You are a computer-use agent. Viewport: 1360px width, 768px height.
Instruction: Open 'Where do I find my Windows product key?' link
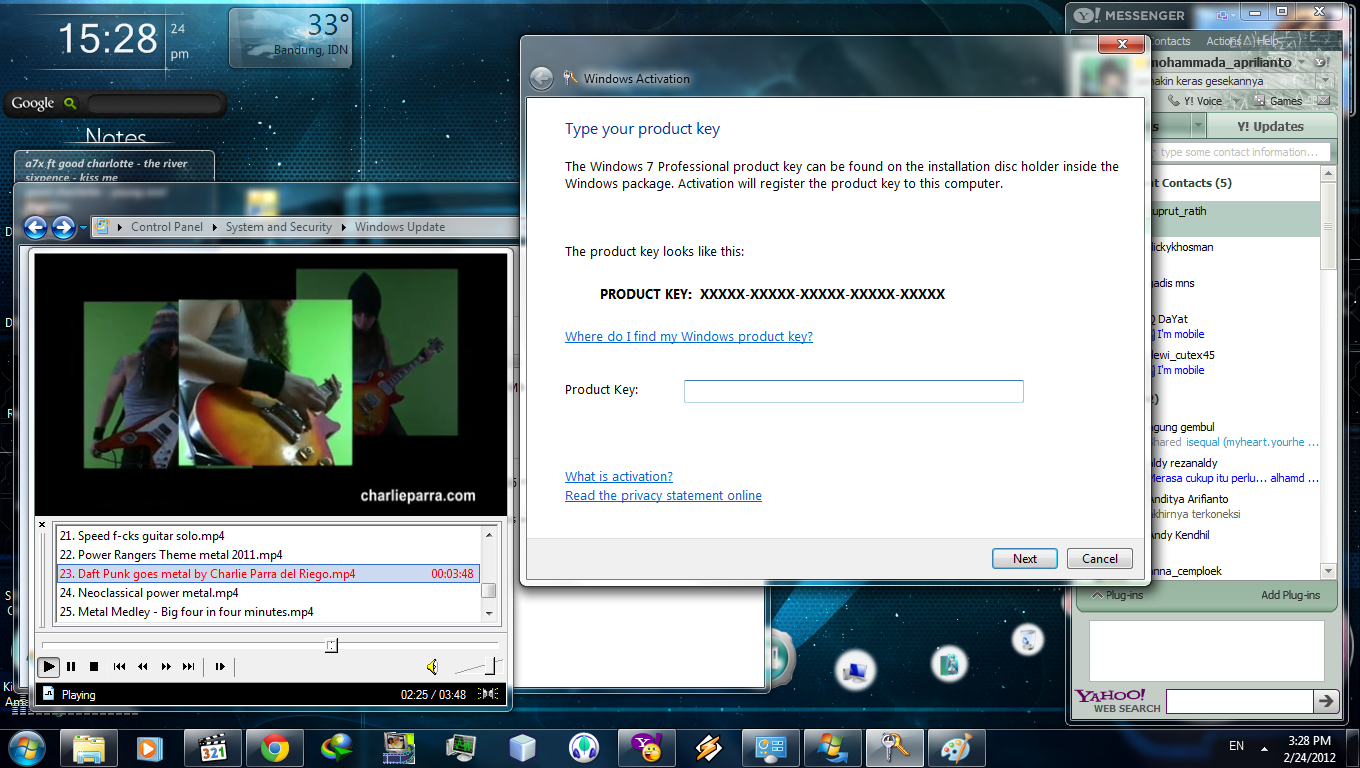point(689,337)
